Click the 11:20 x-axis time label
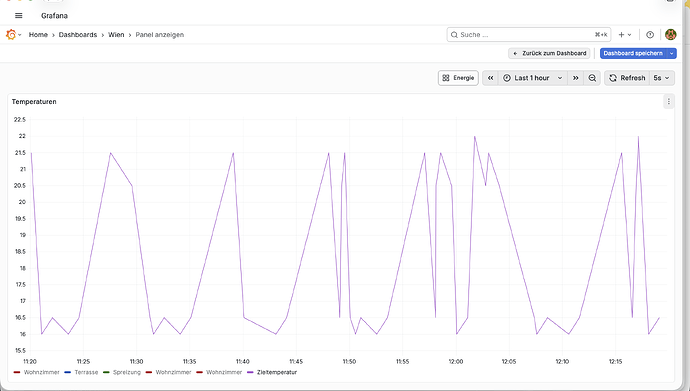This screenshot has height=391, width=690. pos(30,362)
